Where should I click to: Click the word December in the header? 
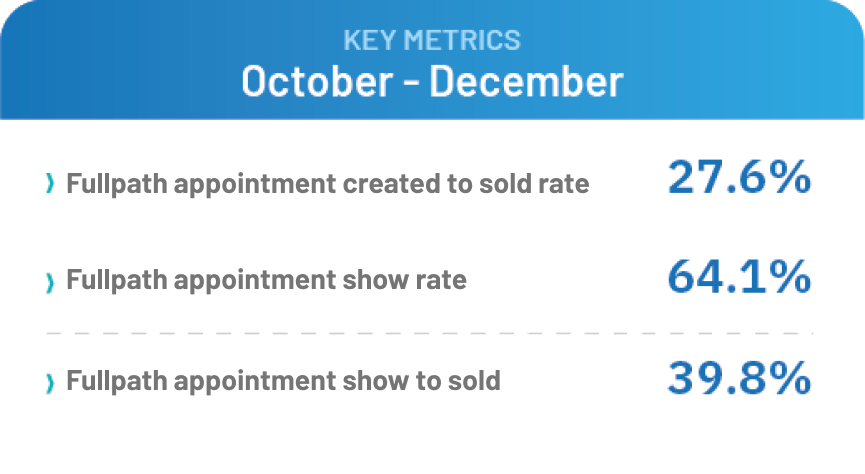coord(526,82)
